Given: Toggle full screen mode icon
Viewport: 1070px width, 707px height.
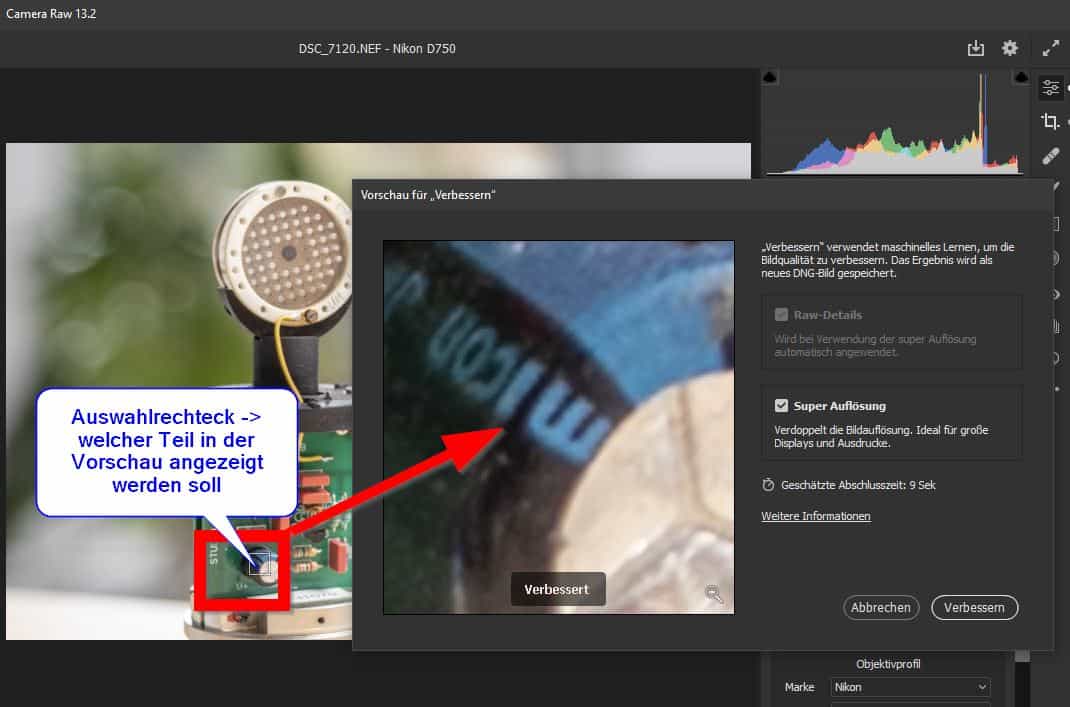Looking at the screenshot, I should tap(1050, 48).
